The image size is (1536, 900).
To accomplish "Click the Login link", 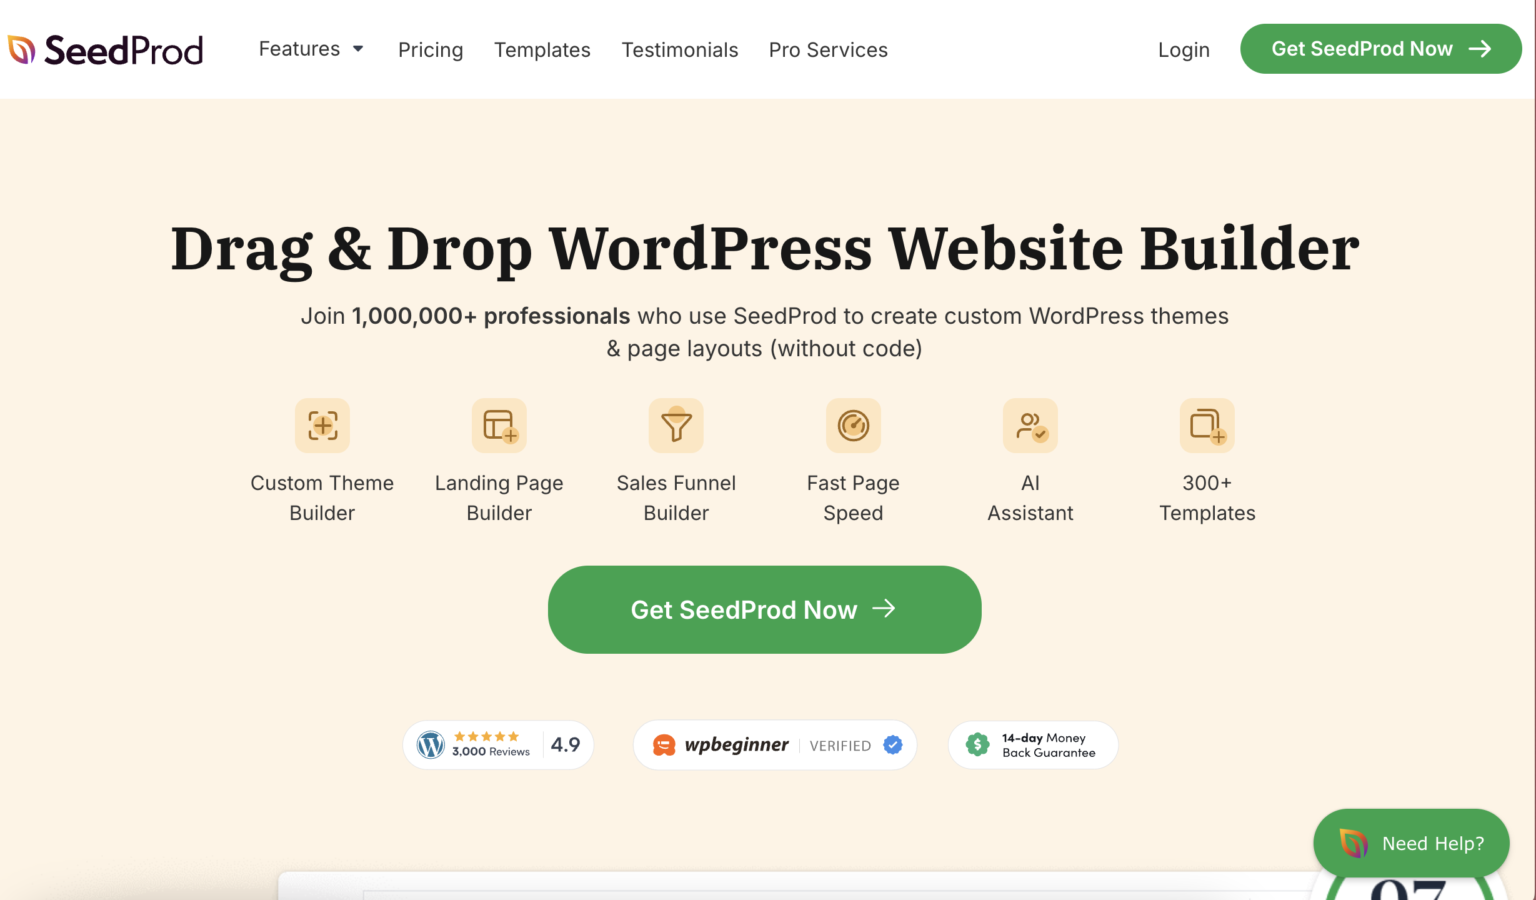I will coord(1184,50).
